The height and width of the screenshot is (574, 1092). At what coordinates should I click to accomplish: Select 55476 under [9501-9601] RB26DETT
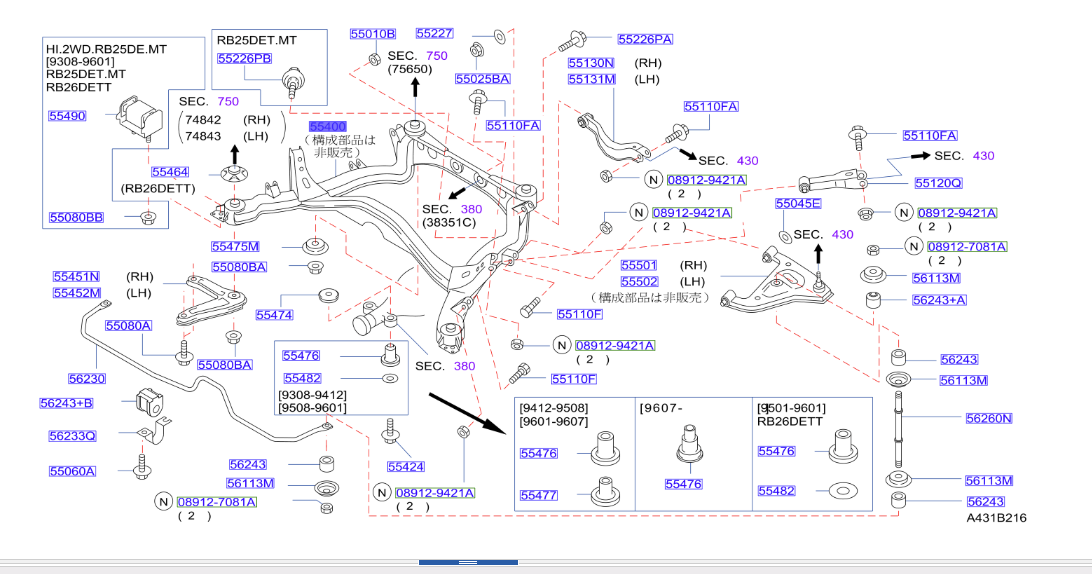[777, 451]
